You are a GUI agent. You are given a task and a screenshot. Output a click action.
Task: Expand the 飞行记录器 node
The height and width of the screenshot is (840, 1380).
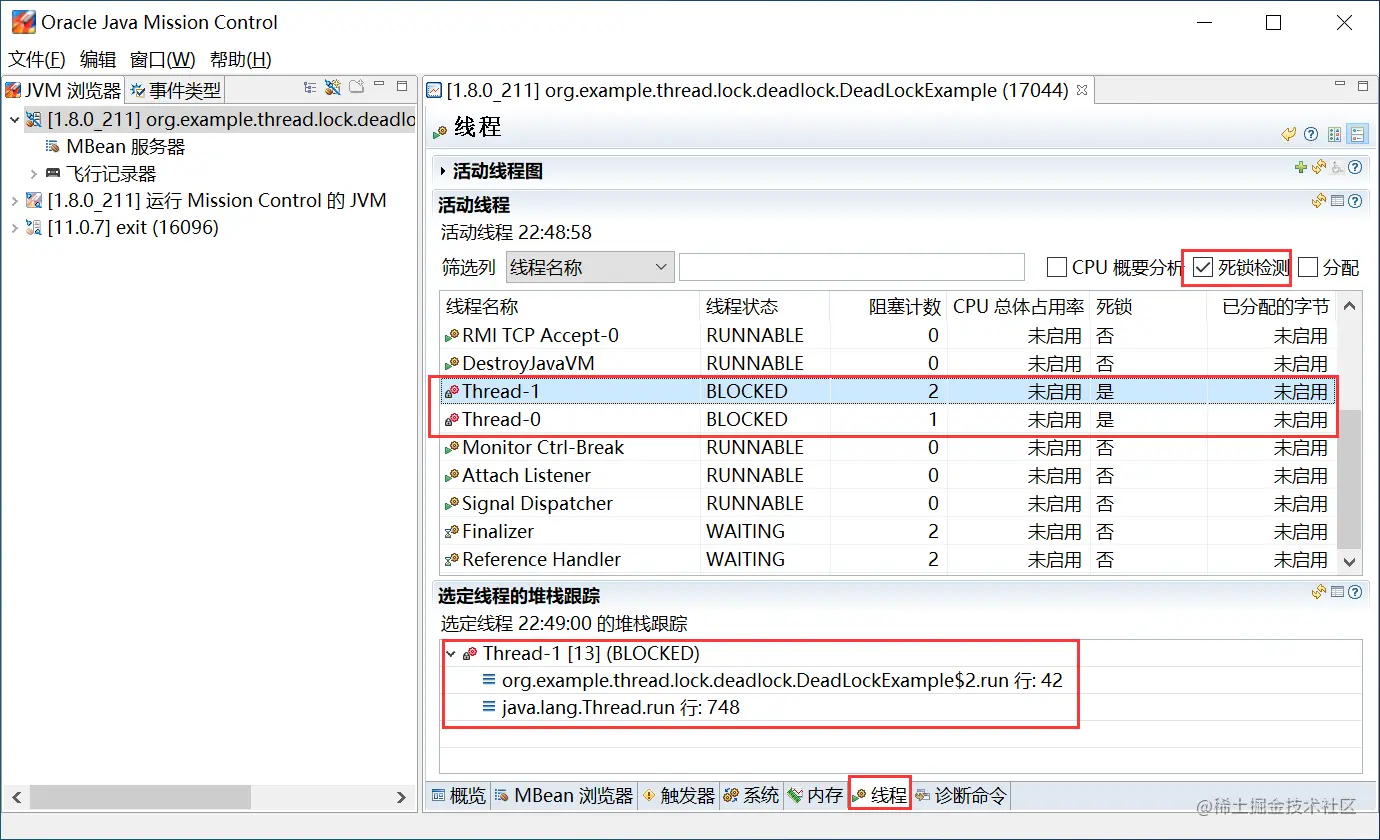click(x=34, y=174)
